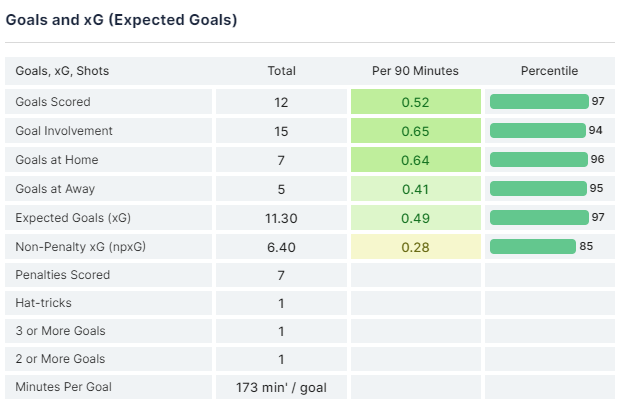Click the 0.52 per 90 goals cell
Screen dimensions: 622x409
[415, 102]
